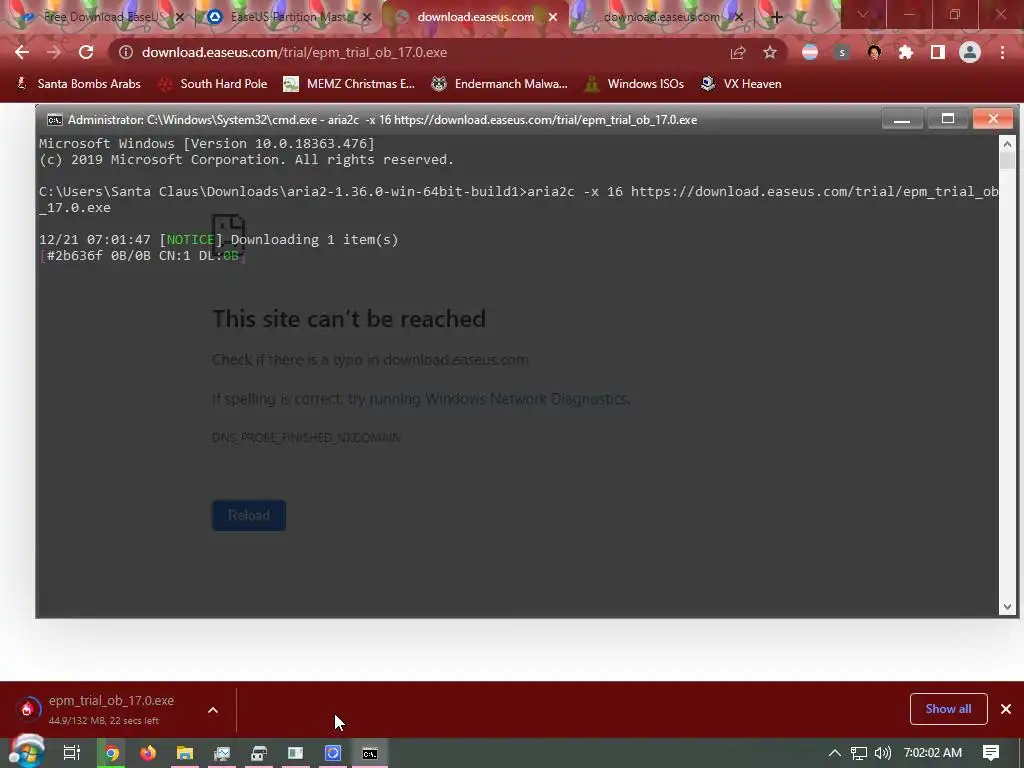Switch to the cmd.exe taskbar icon
The image size is (1024, 768).
point(370,753)
